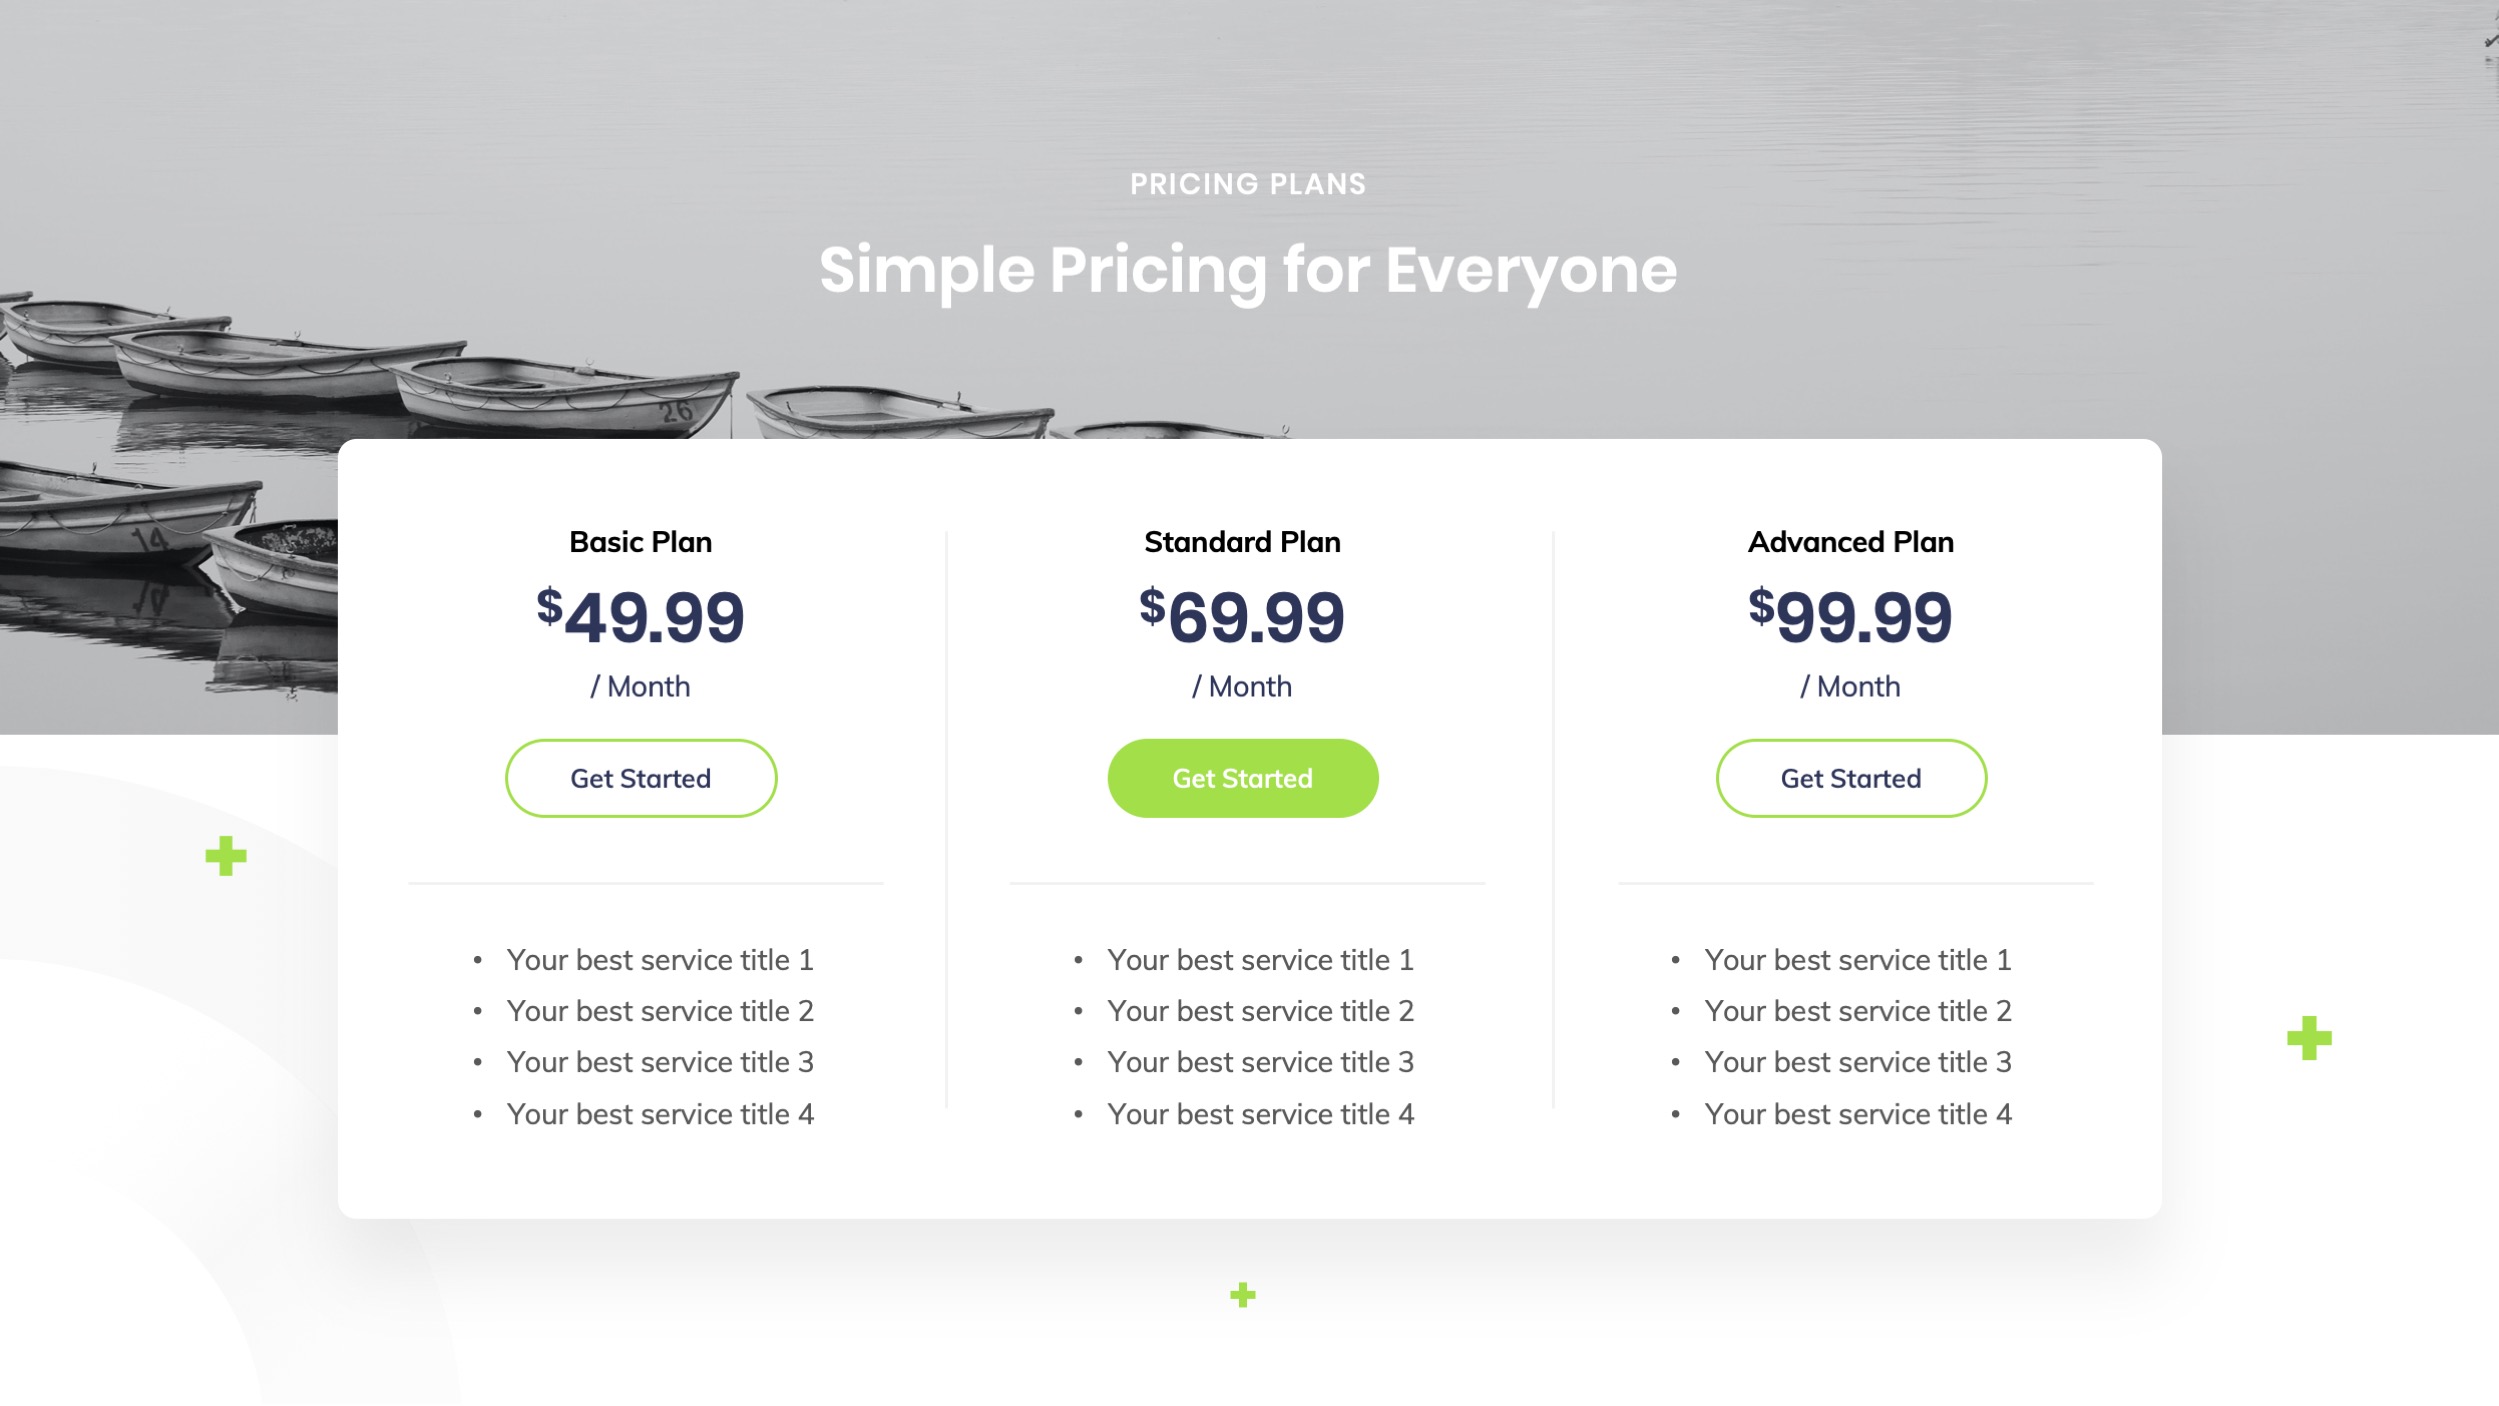Click the $49.99 price

[x=640, y=616]
